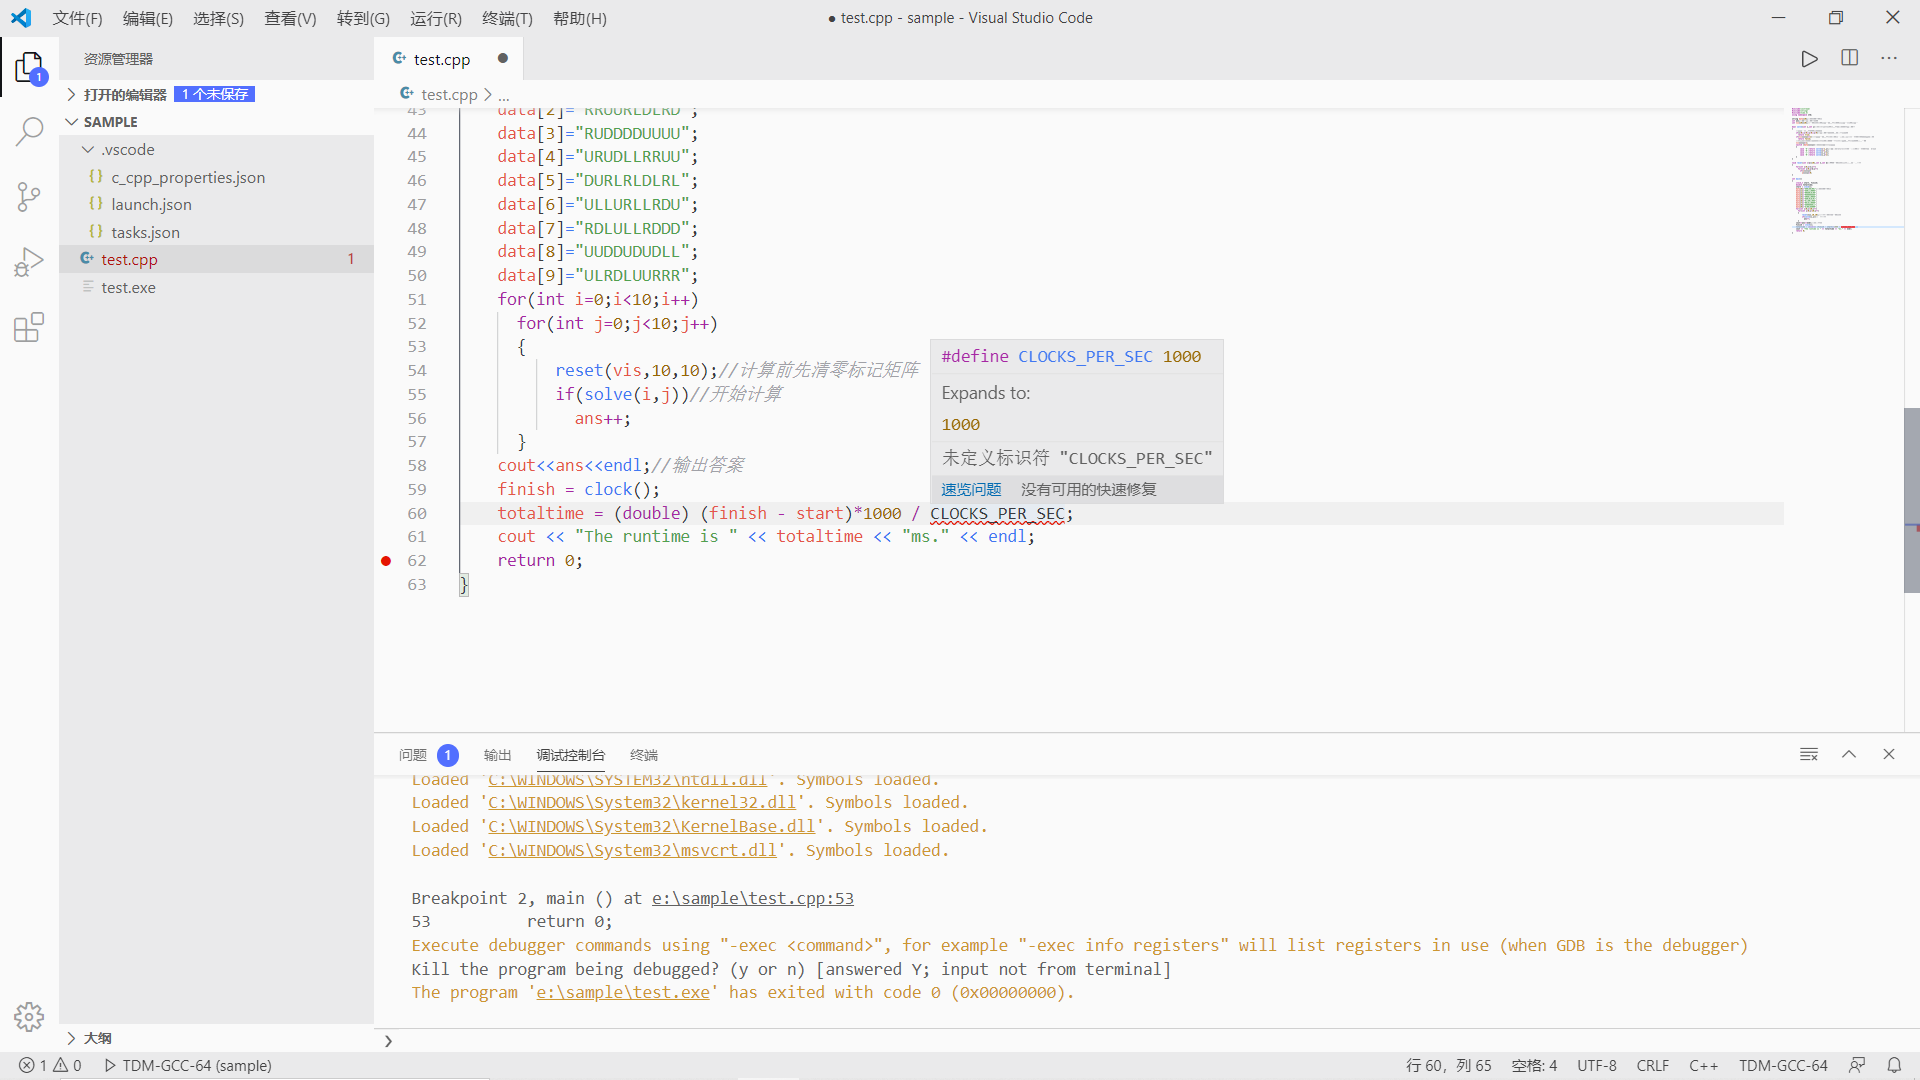Open the Run and Debug view
Screen dimensions: 1920x1080
coord(29,262)
